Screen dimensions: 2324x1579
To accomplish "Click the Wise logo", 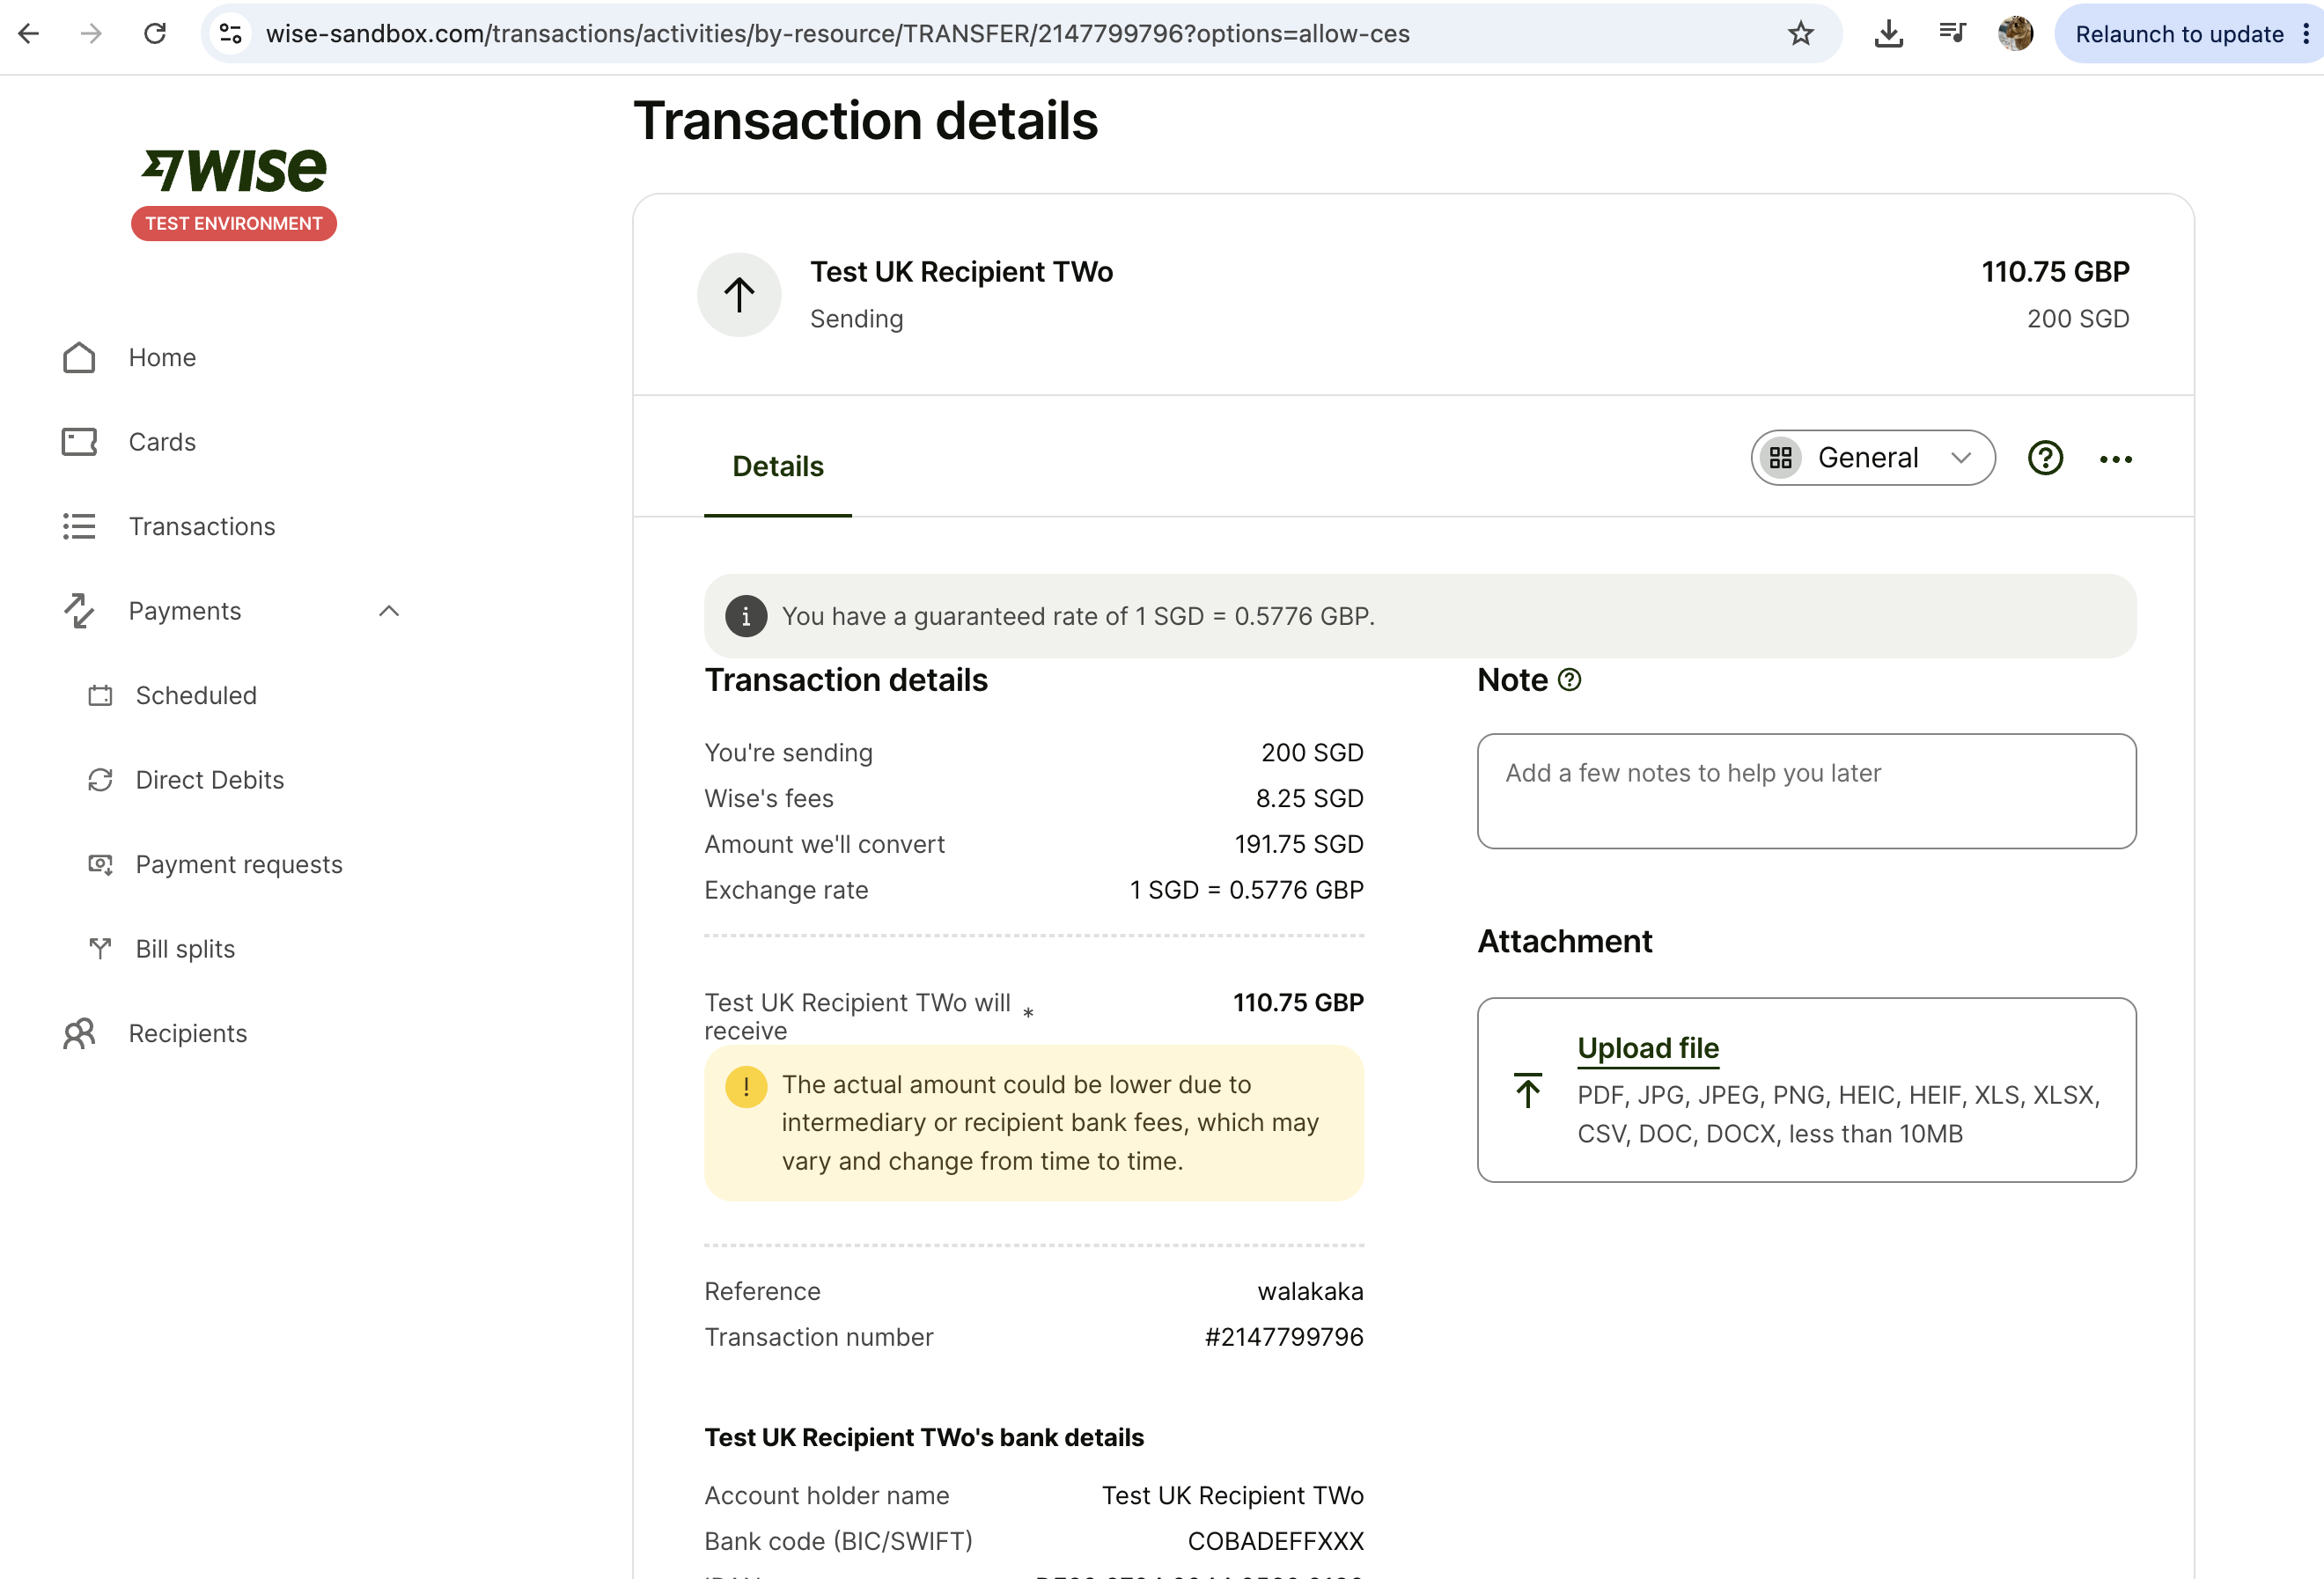I will 234,170.
